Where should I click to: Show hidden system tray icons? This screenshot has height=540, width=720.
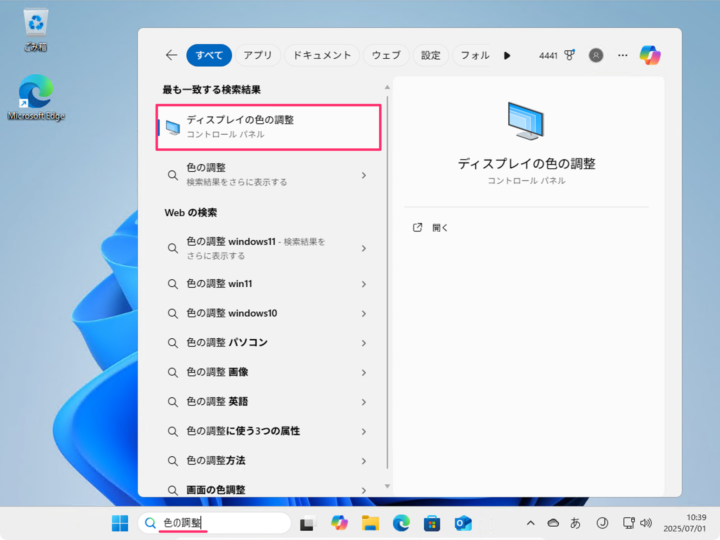click(x=530, y=523)
